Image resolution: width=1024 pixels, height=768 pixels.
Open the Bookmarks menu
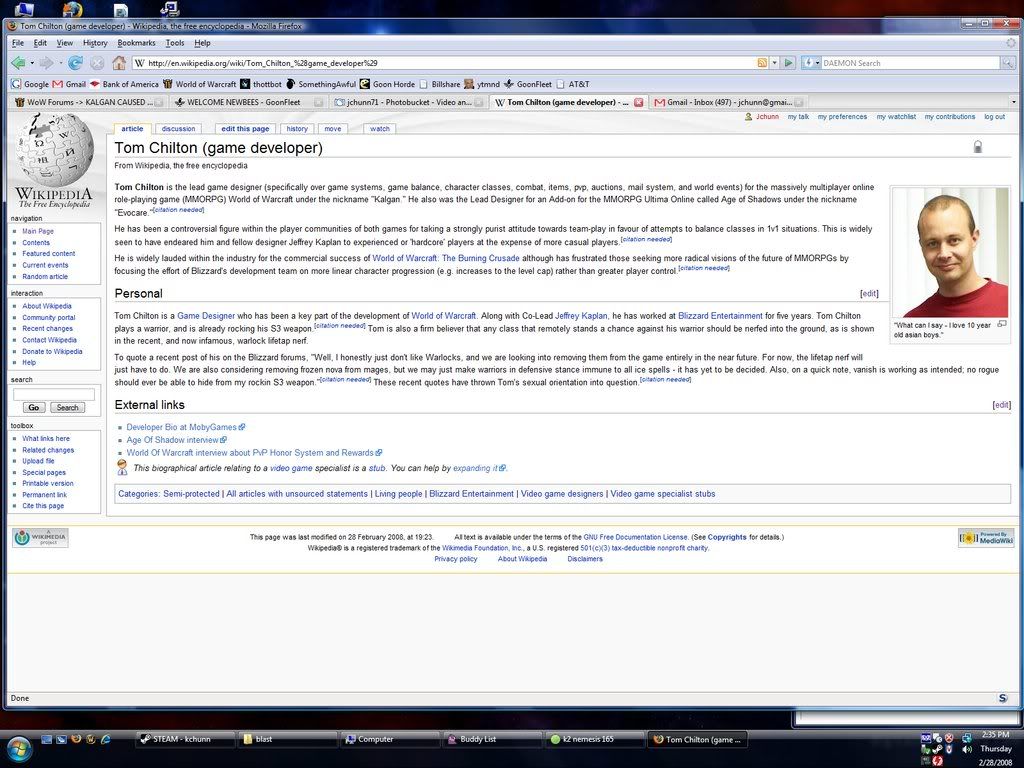point(136,43)
